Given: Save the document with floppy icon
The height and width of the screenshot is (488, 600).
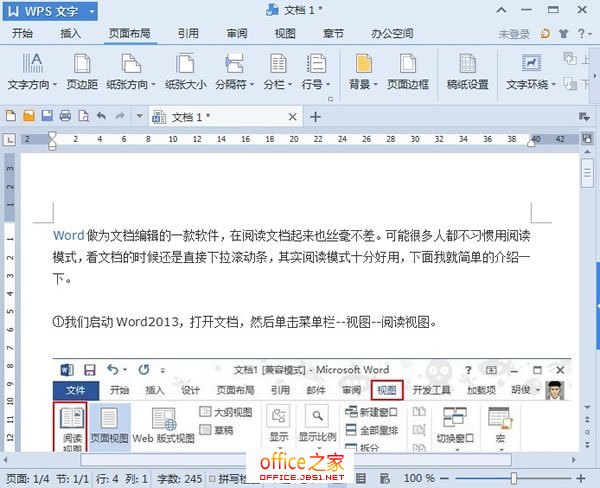Looking at the screenshot, I should 47,116.
